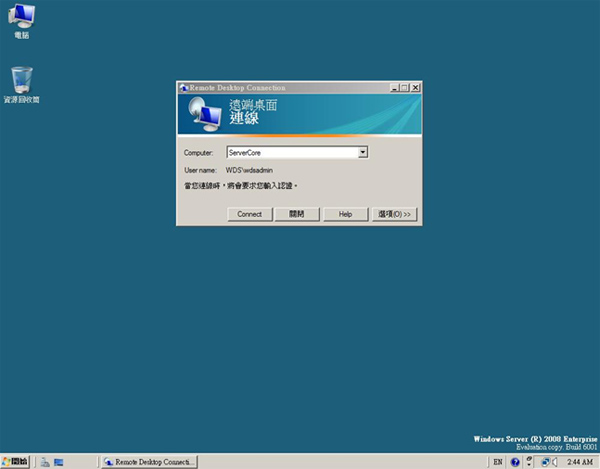Open the network connection tray icon
Image resolution: width=600 pixels, height=469 pixels.
(546, 462)
